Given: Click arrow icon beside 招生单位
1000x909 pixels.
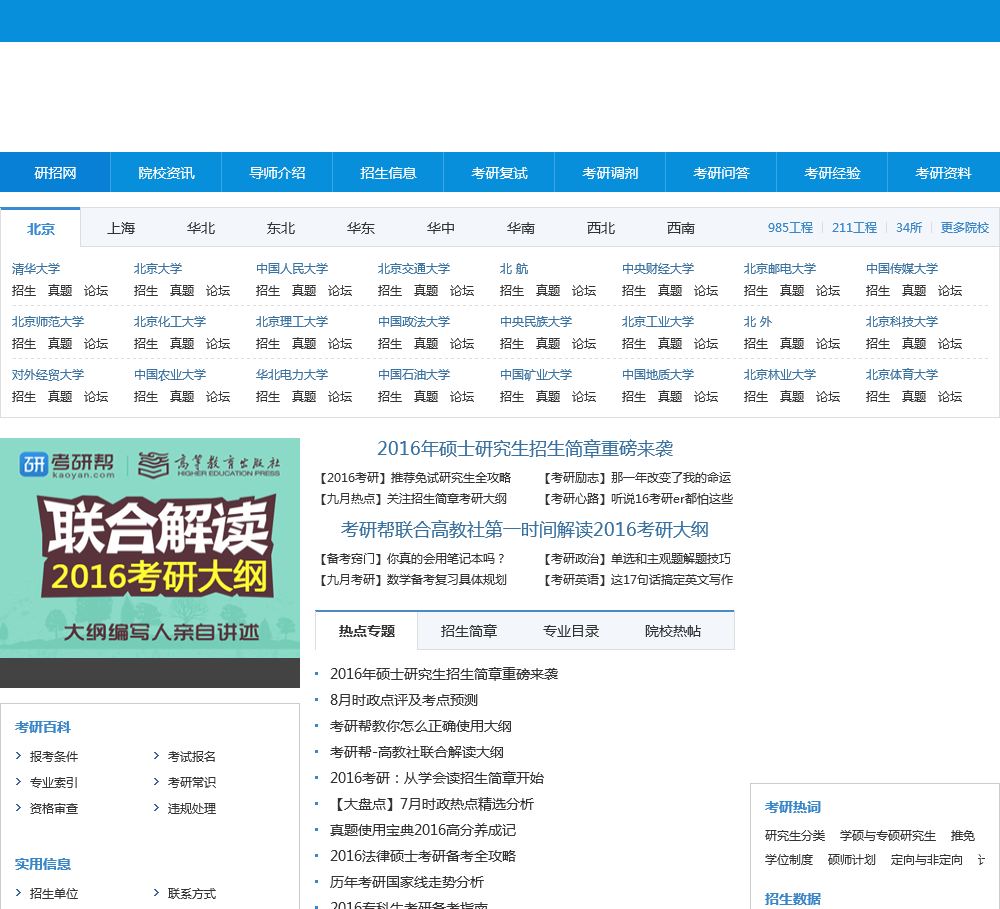Looking at the screenshot, I should (x=19, y=893).
